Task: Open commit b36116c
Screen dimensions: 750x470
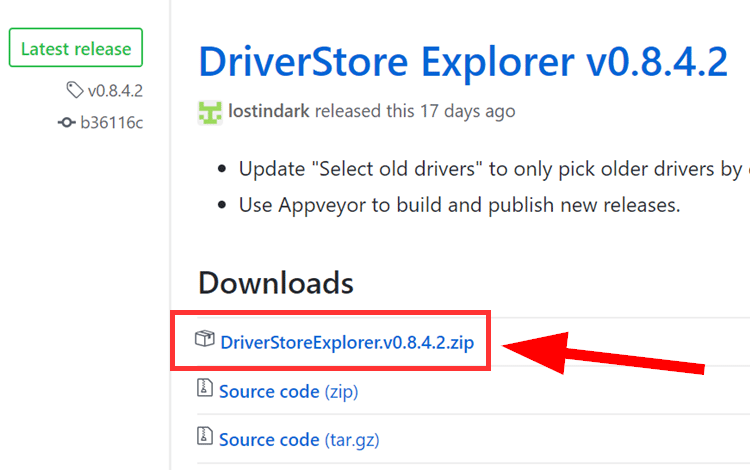Action: click(111, 122)
